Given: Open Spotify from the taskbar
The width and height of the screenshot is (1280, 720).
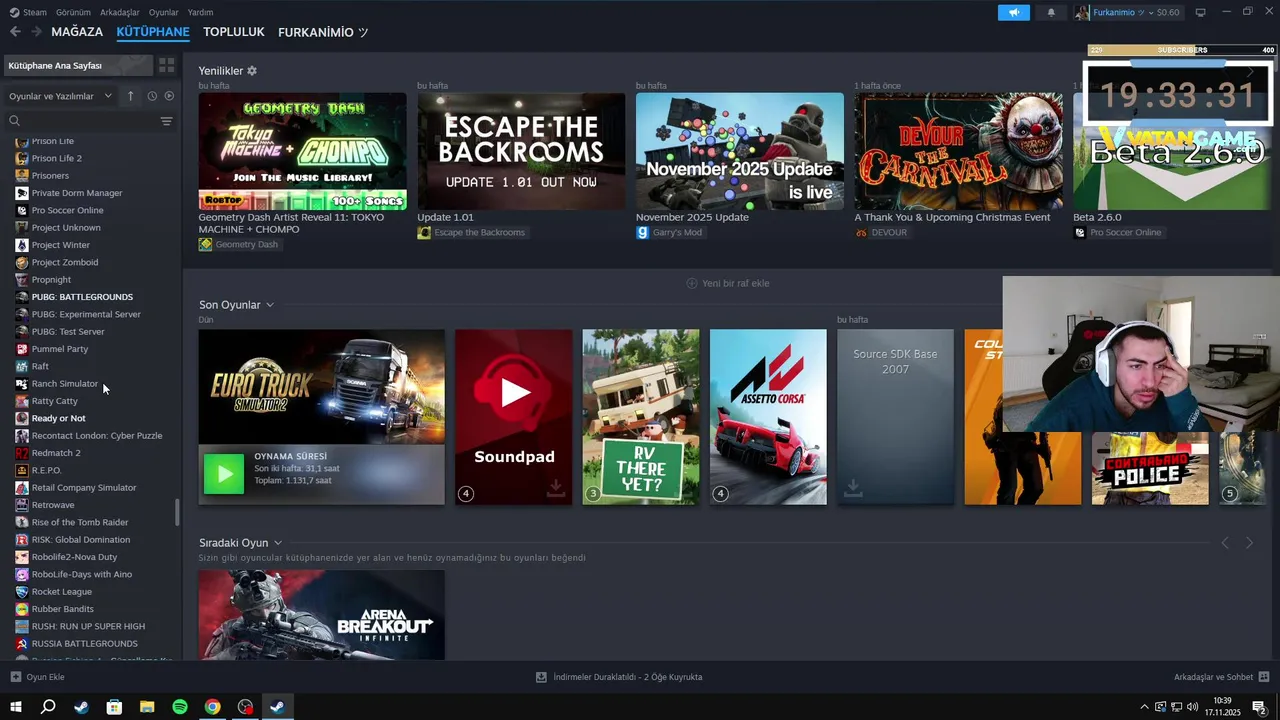Looking at the screenshot, I should click(180, 707).
